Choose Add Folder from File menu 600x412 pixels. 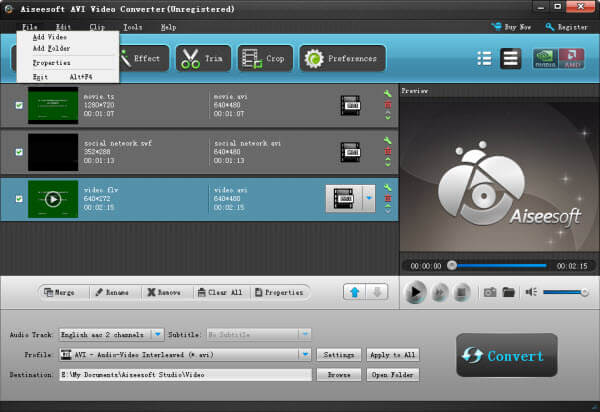click(68, 48)
